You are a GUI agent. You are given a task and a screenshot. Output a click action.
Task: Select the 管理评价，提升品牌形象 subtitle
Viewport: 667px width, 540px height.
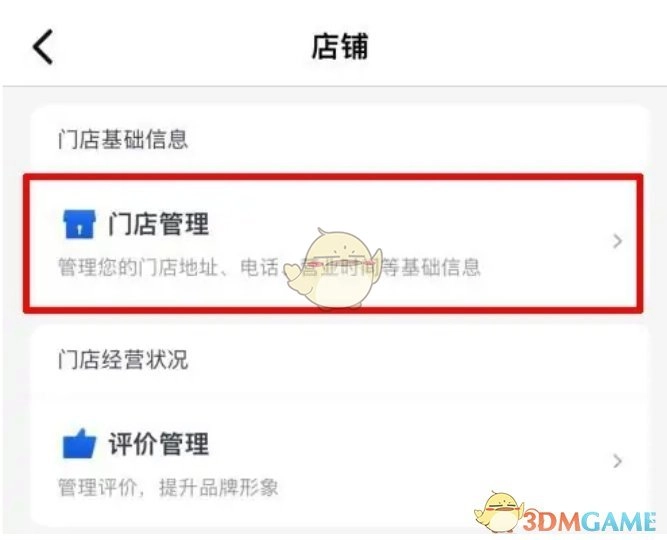[168, 488]
